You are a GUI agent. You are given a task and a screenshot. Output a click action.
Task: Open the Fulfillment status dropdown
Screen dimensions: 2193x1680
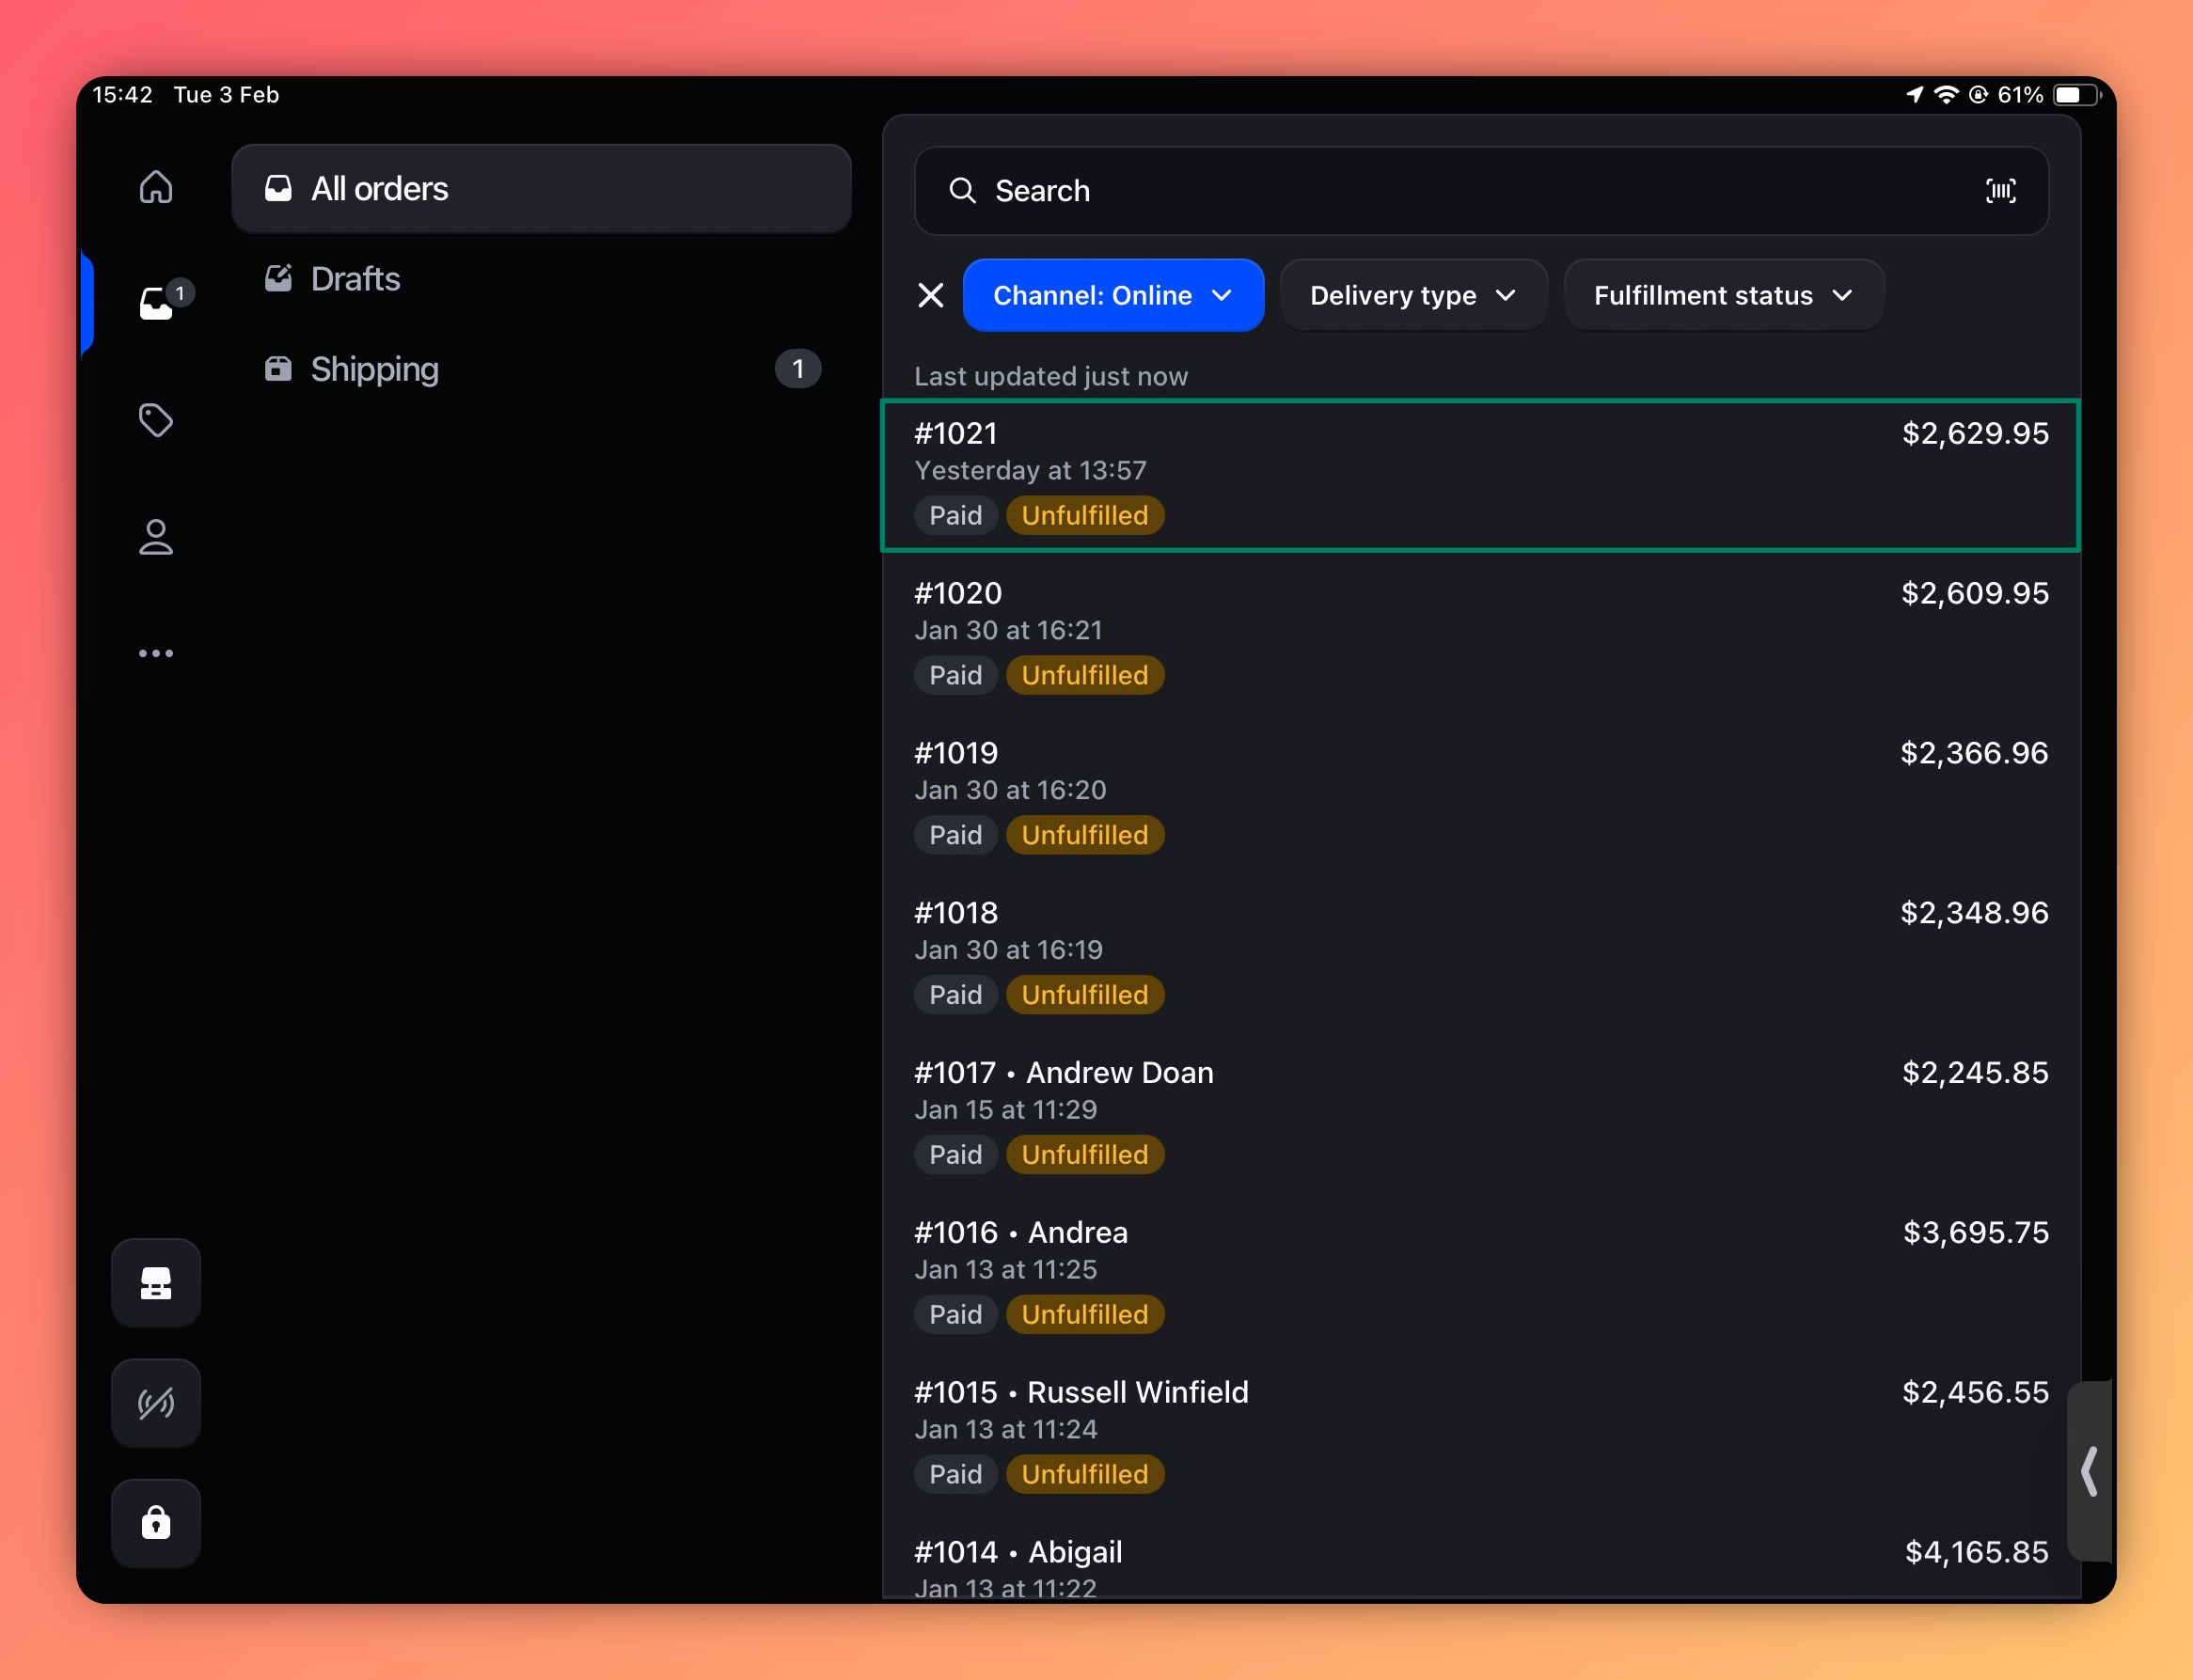click(x=1722, y=295)
